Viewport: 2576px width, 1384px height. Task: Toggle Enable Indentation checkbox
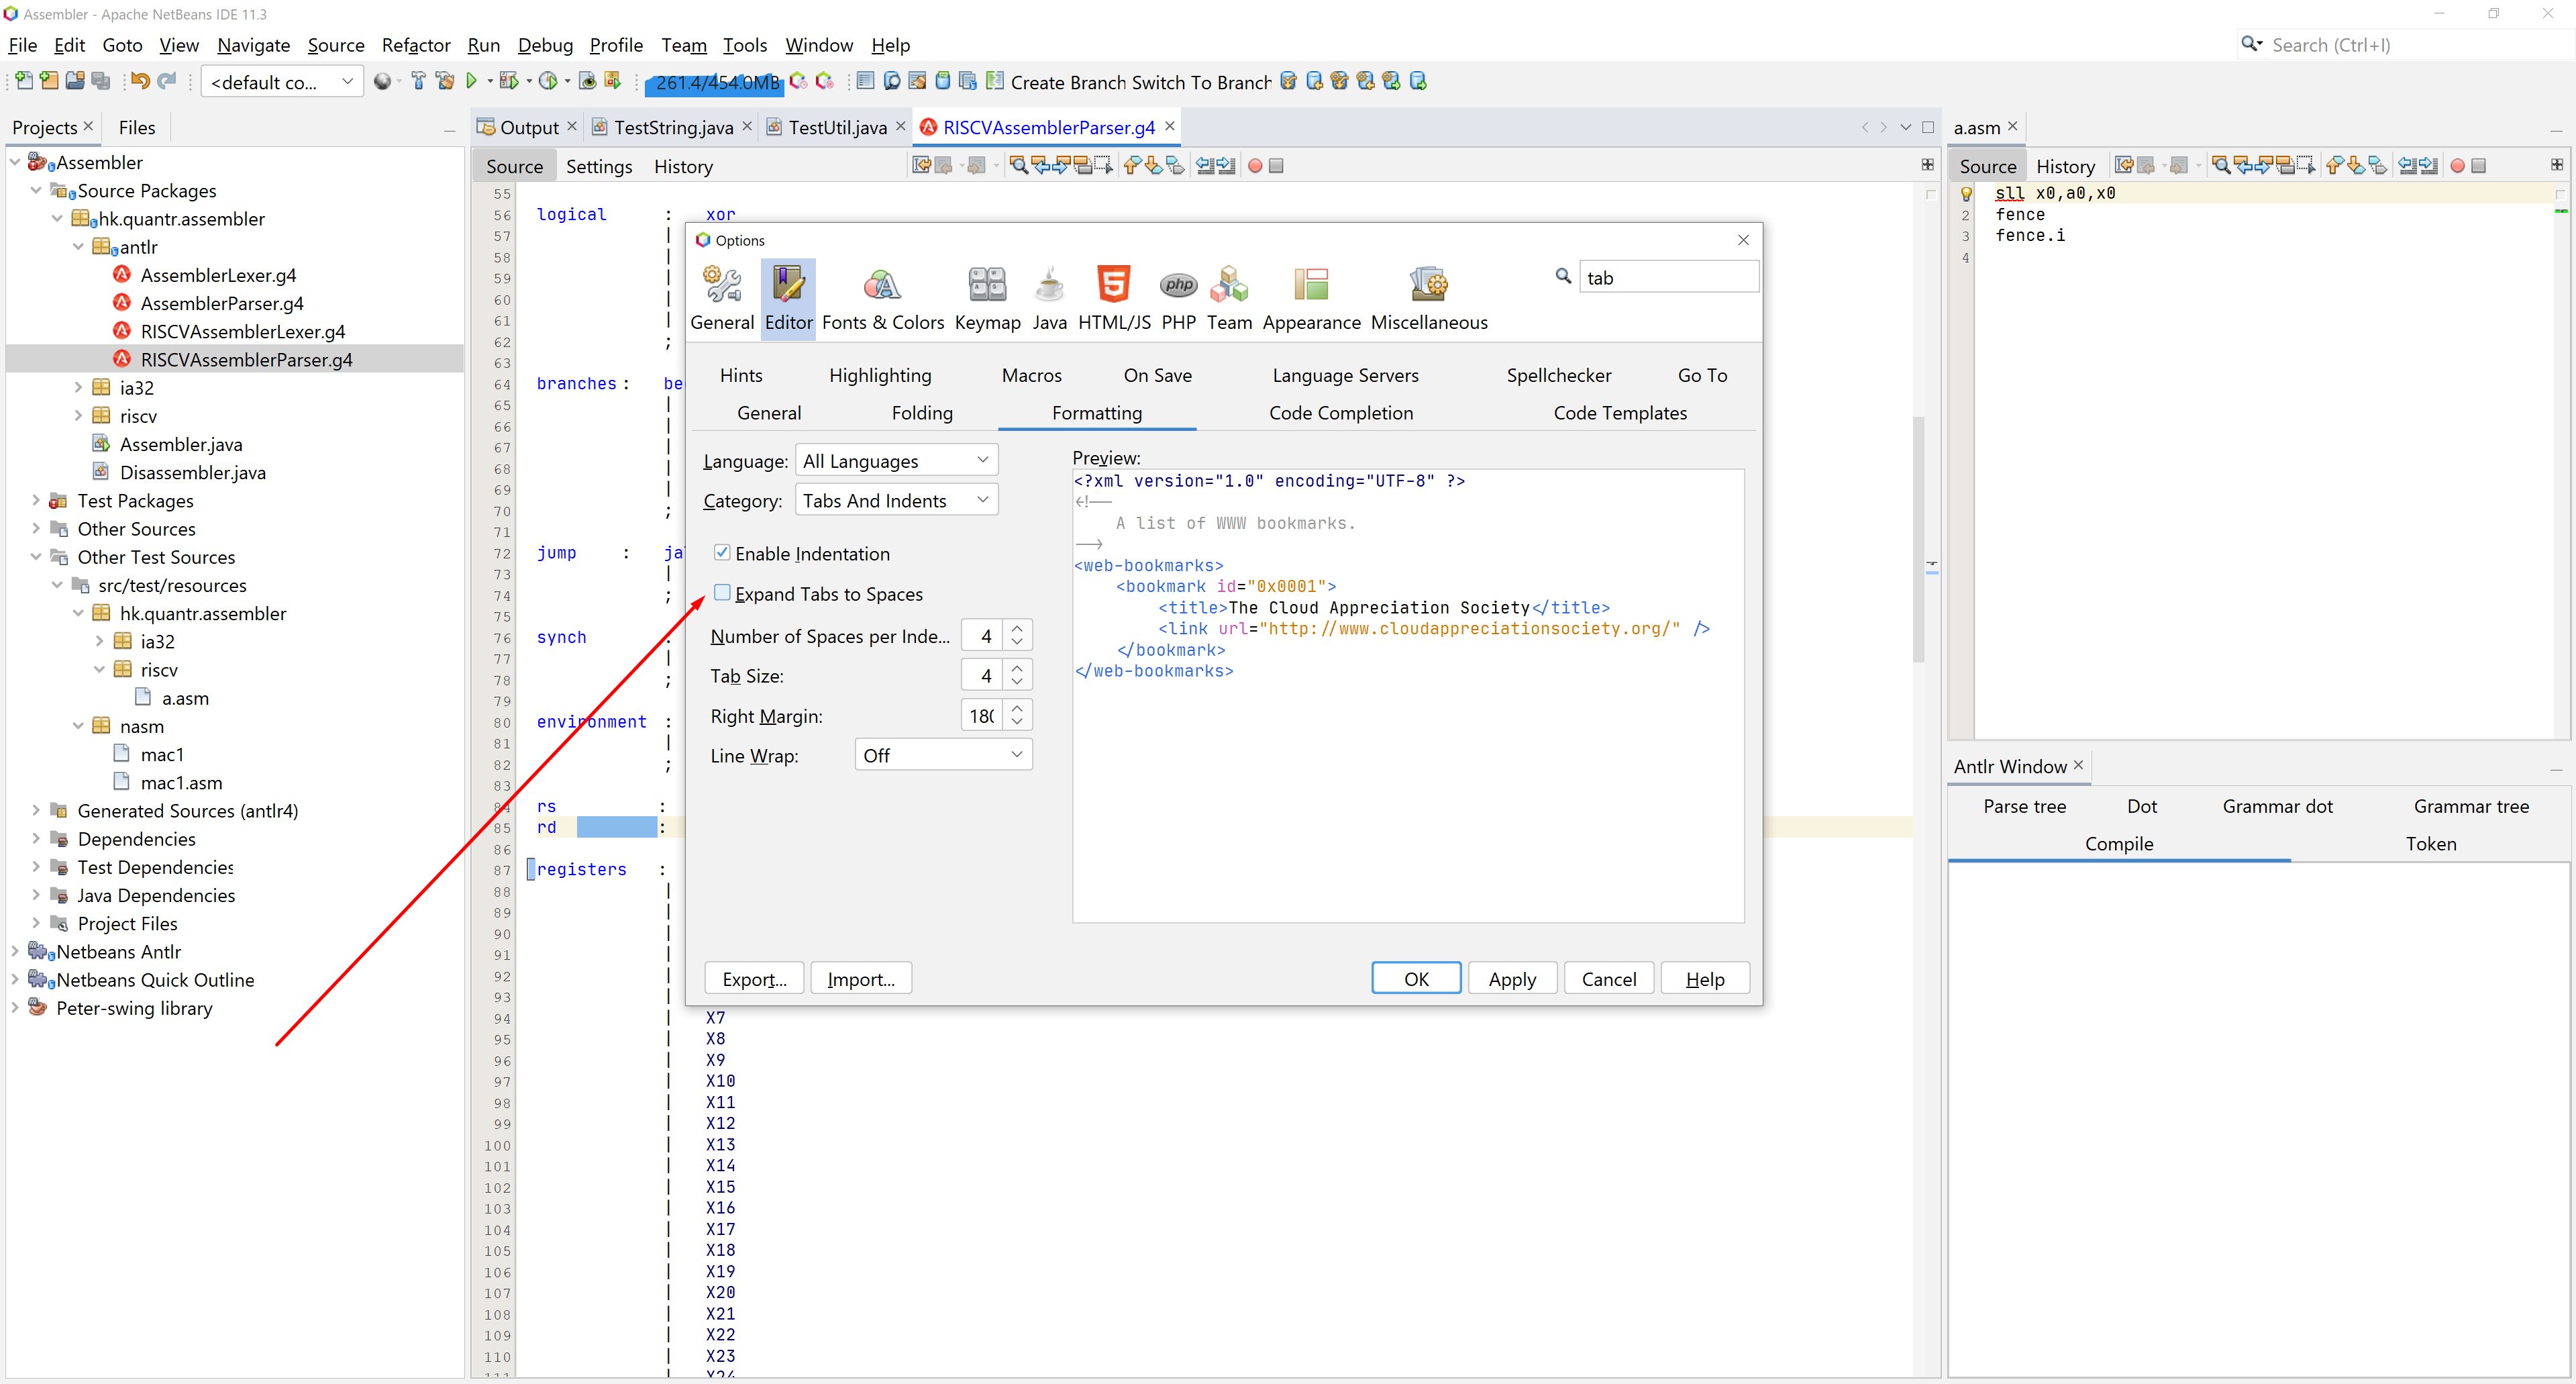(x=722, y=552)
